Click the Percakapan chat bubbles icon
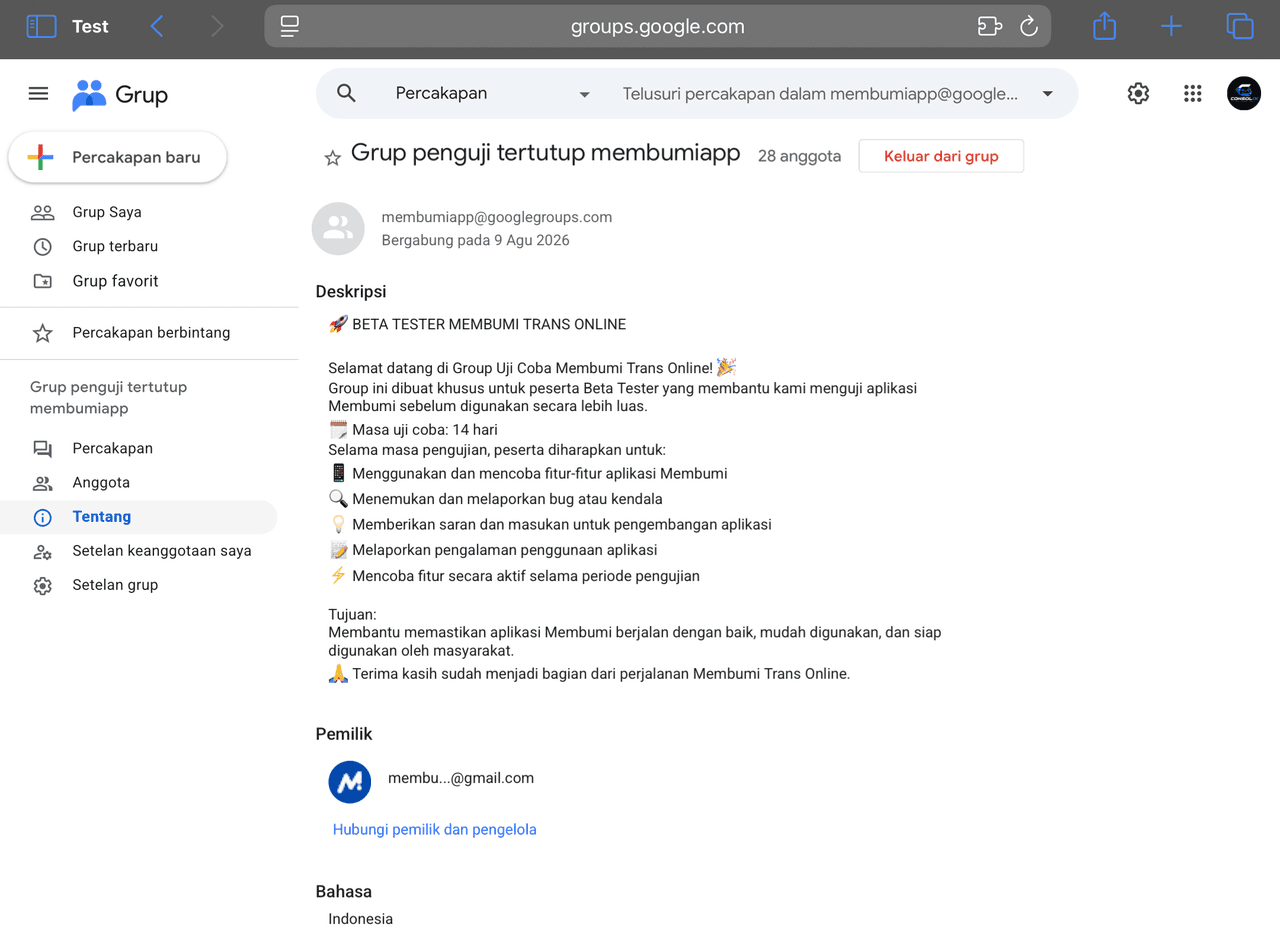Screen dimensions: 1280x930 (42, 449)
